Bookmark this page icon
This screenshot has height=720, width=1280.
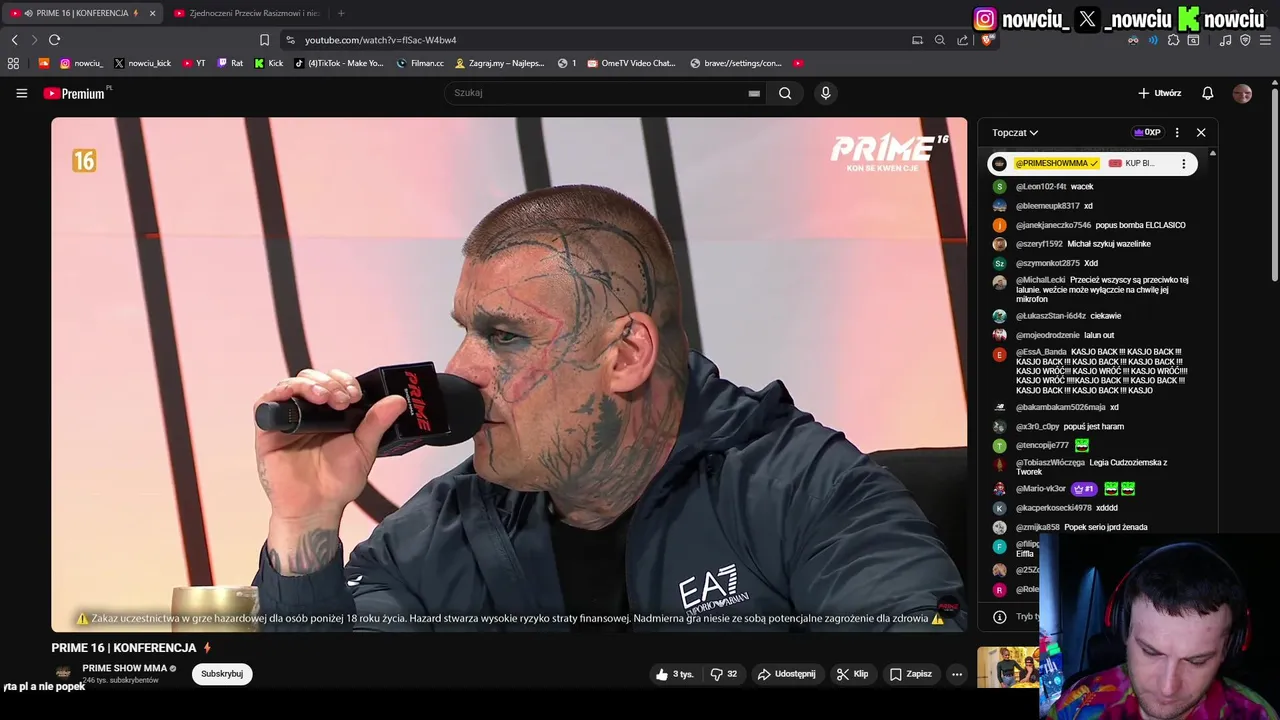pos(264,40)
